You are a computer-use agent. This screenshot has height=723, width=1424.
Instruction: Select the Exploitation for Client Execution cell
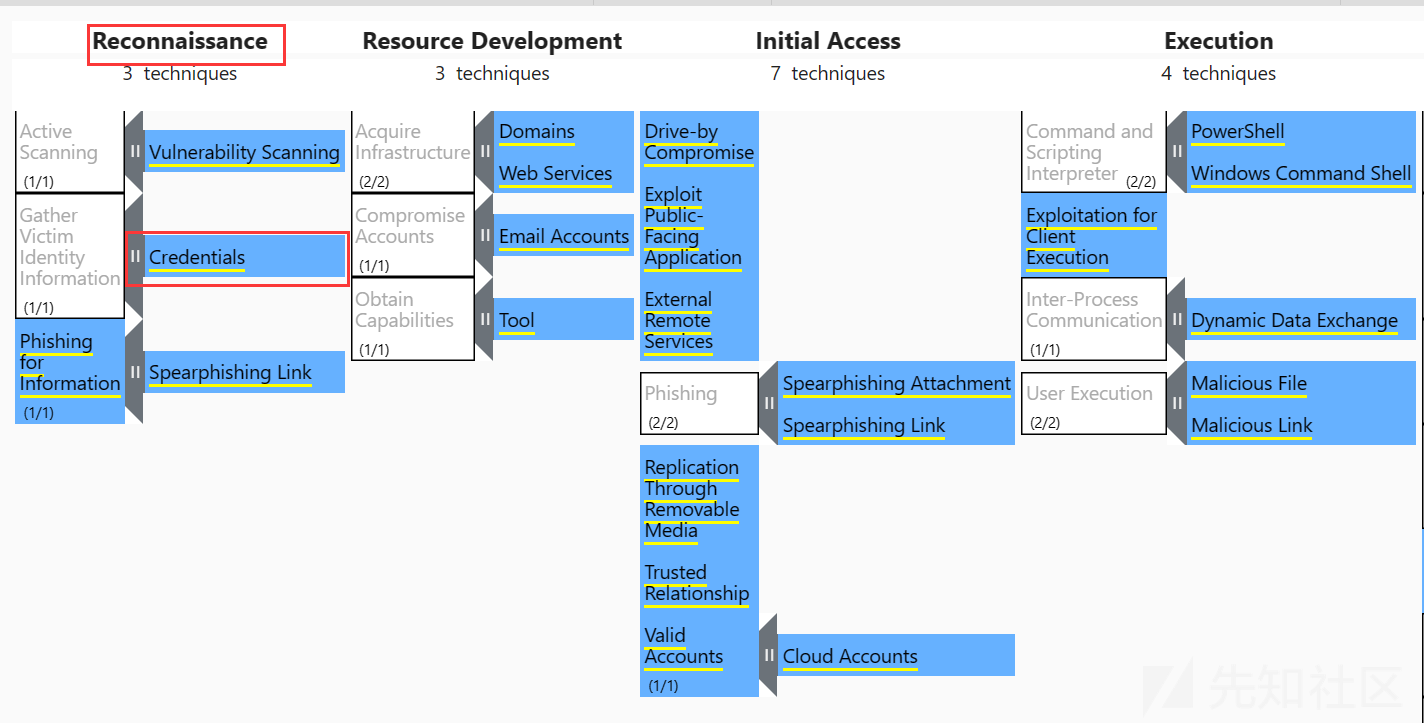pos(1094,236)
